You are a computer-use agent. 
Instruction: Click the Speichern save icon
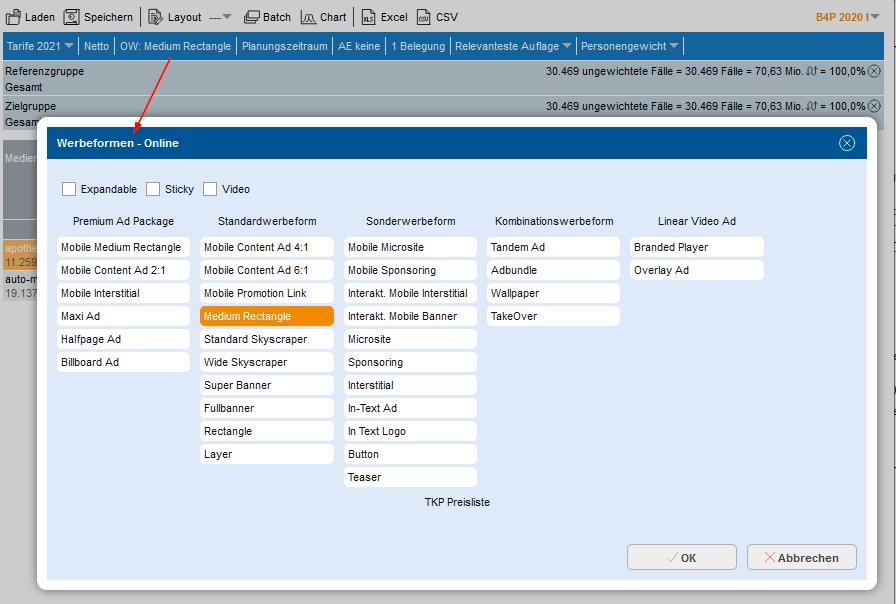[x=71, y=17]
